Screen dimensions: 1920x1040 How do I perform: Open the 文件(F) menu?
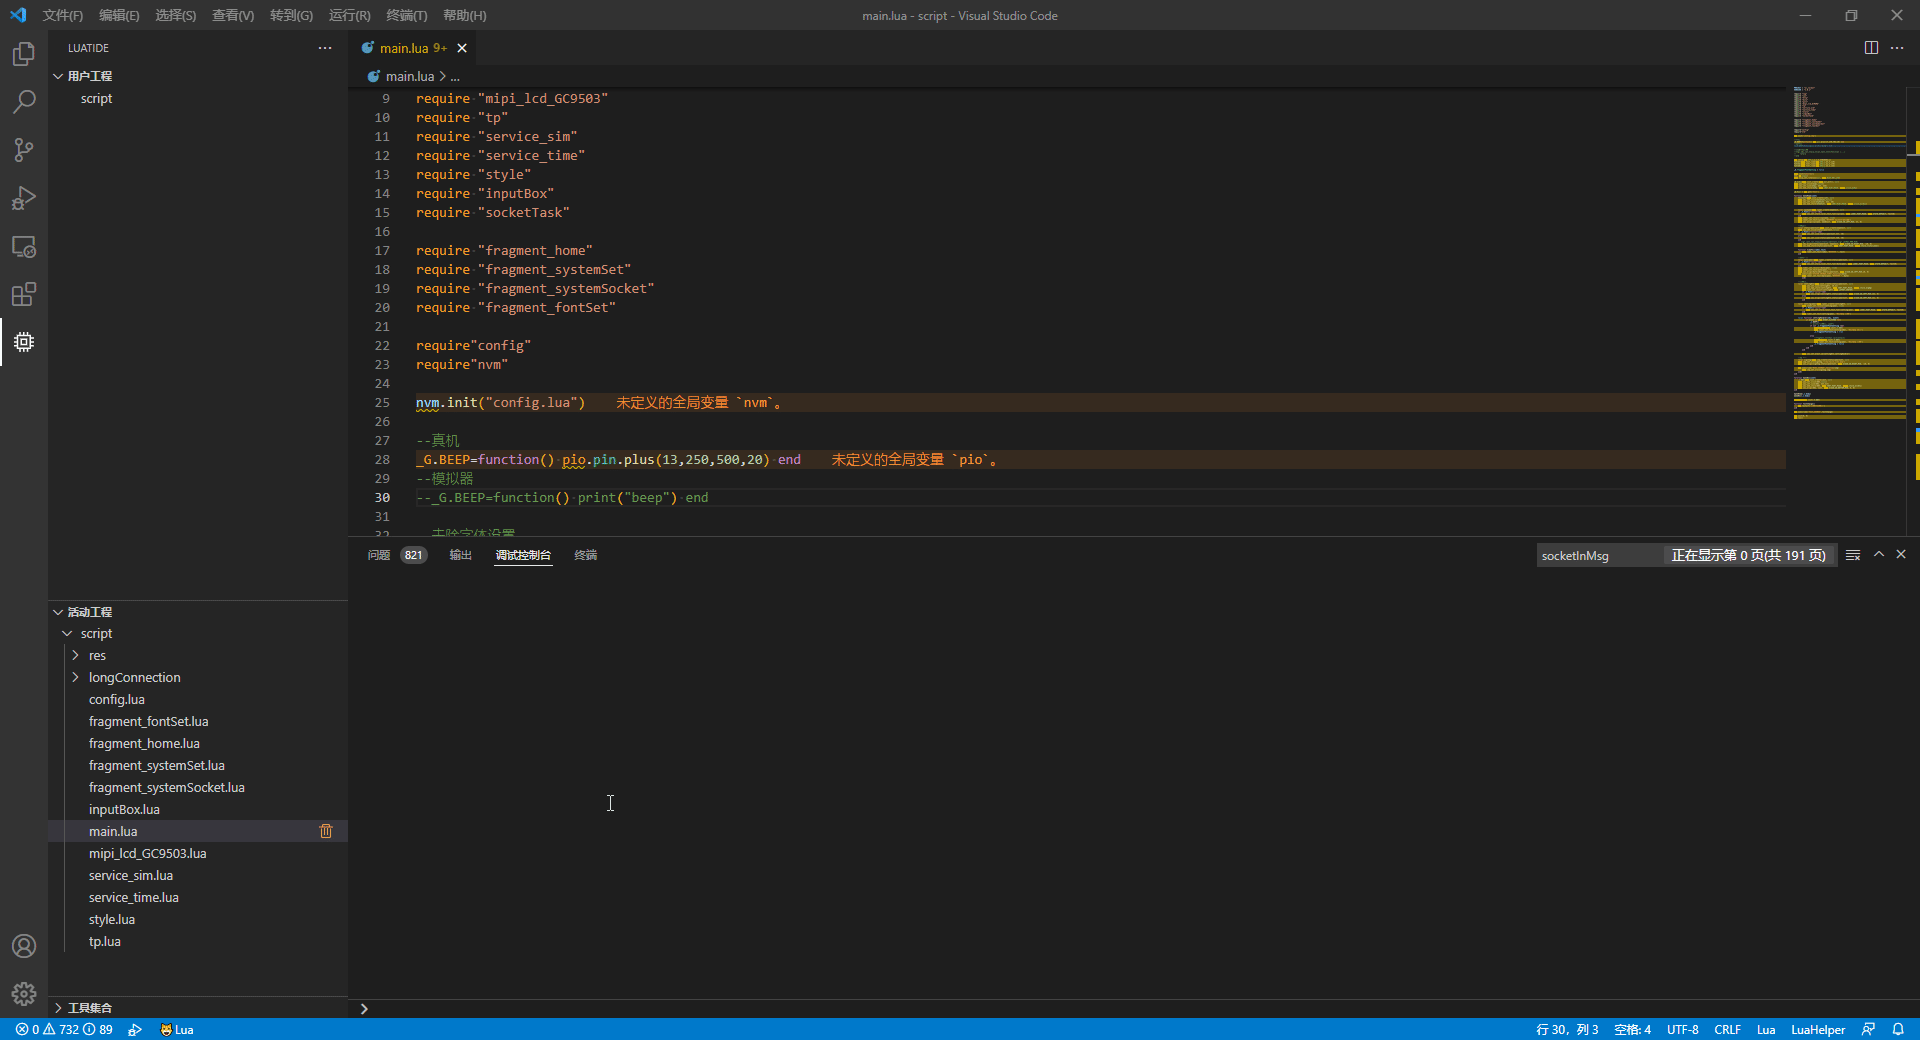pyautogui.click(x=63, y=15)
